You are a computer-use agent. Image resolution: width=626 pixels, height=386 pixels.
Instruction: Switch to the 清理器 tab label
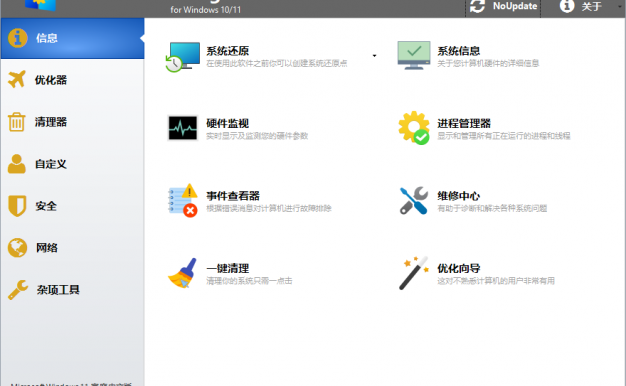pos(51,122)
